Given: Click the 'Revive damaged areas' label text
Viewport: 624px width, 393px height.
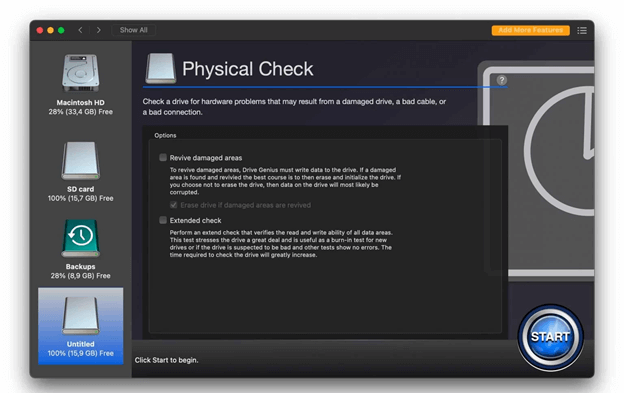Looking at the screenshot, I should [206, 158].
